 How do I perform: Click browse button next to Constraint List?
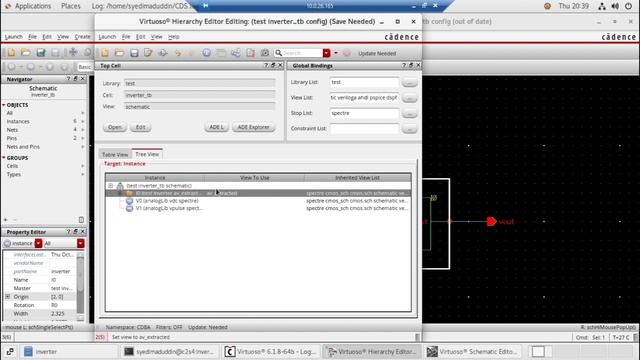point(409,129)
